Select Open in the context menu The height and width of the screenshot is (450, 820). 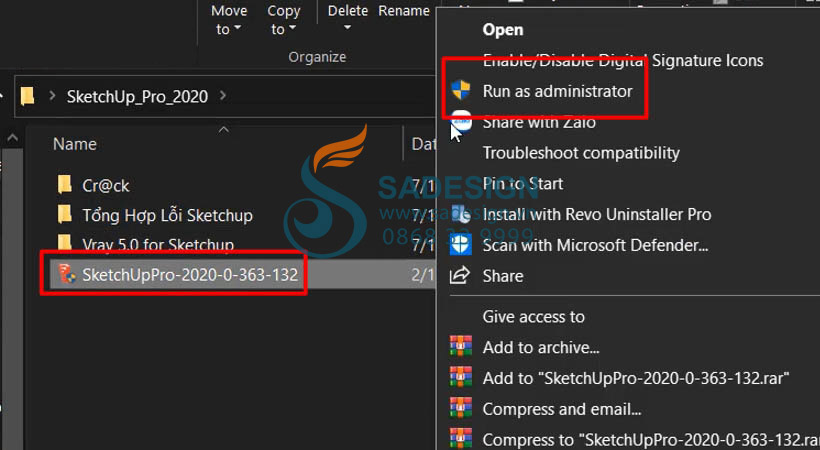point(503,30)
